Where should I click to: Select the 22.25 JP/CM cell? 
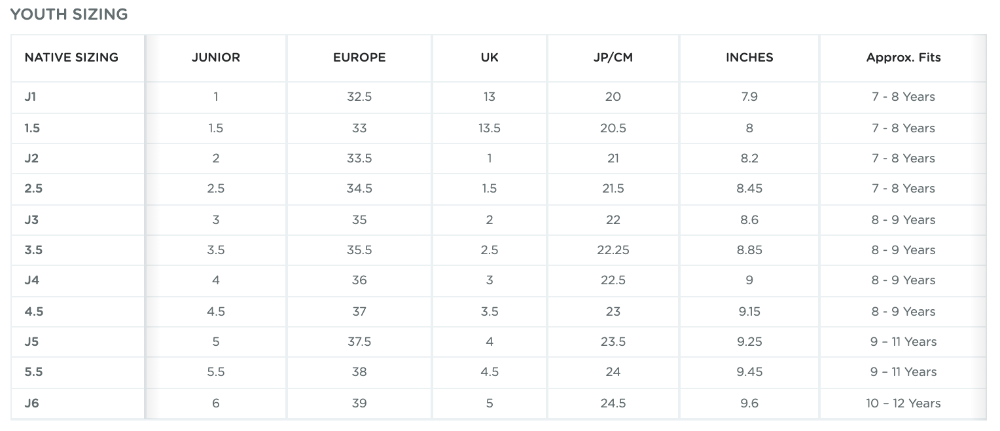coord(613,250)
